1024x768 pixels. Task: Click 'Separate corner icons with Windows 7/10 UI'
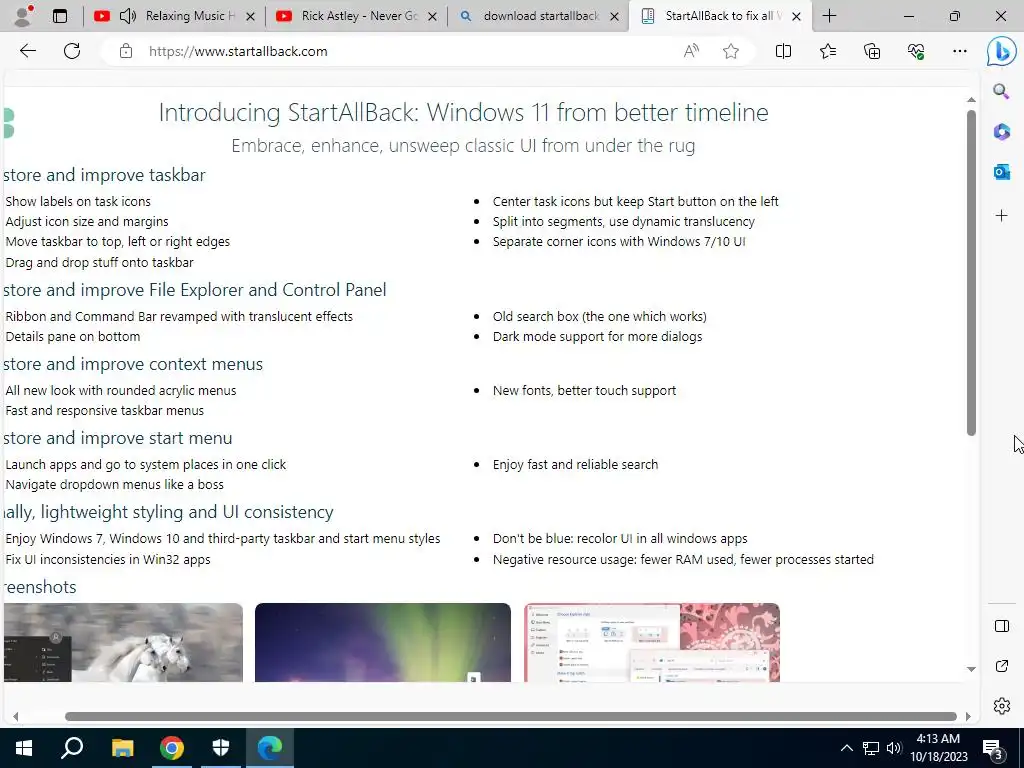point(619,242)
